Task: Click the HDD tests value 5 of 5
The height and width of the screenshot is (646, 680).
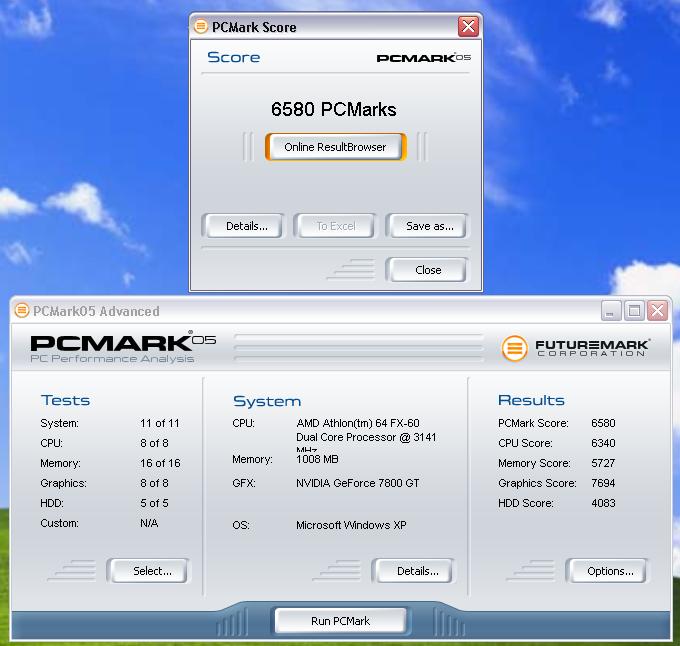Action: point(154,503)
